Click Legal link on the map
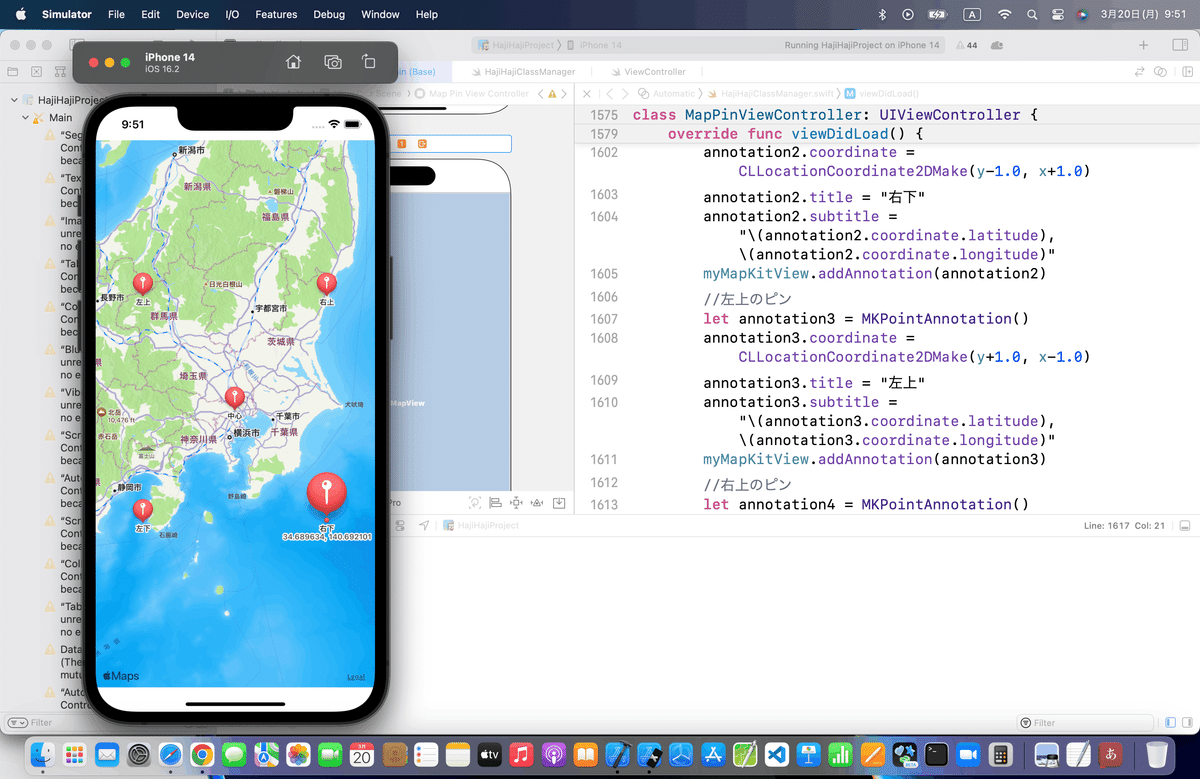Screen dimensions: 1200x779 click(355, 677)
